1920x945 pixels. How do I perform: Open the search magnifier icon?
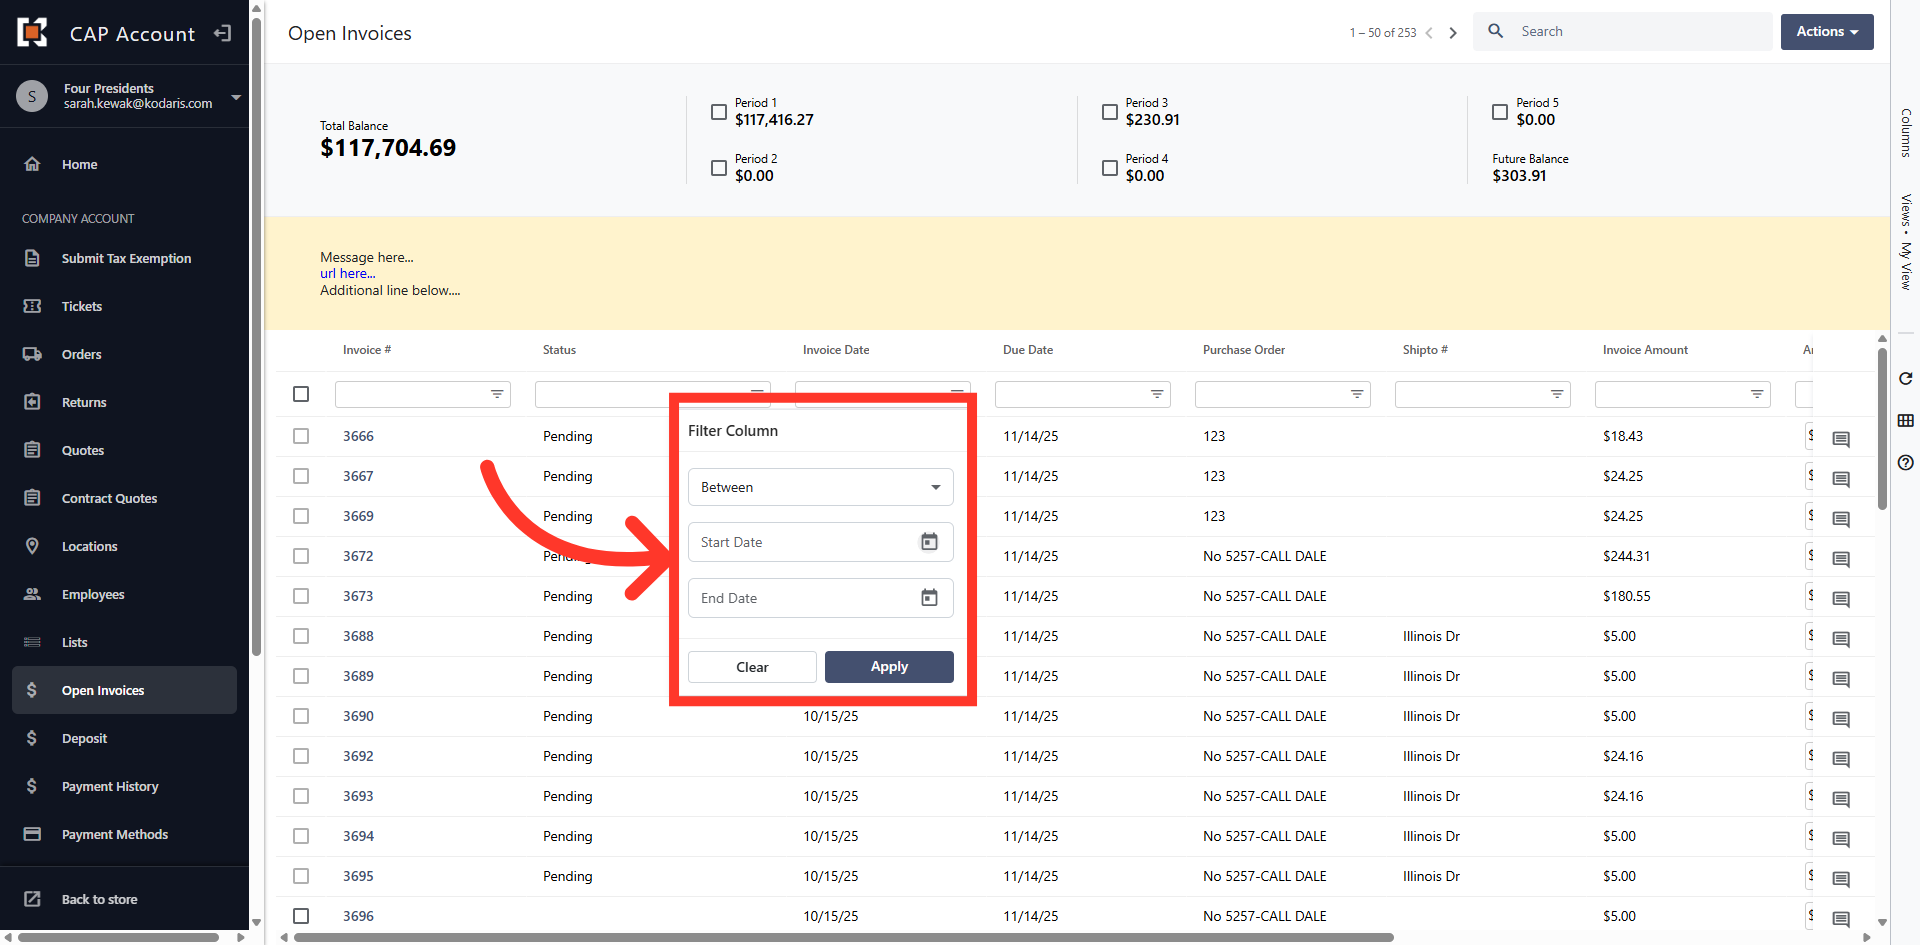1496,31
